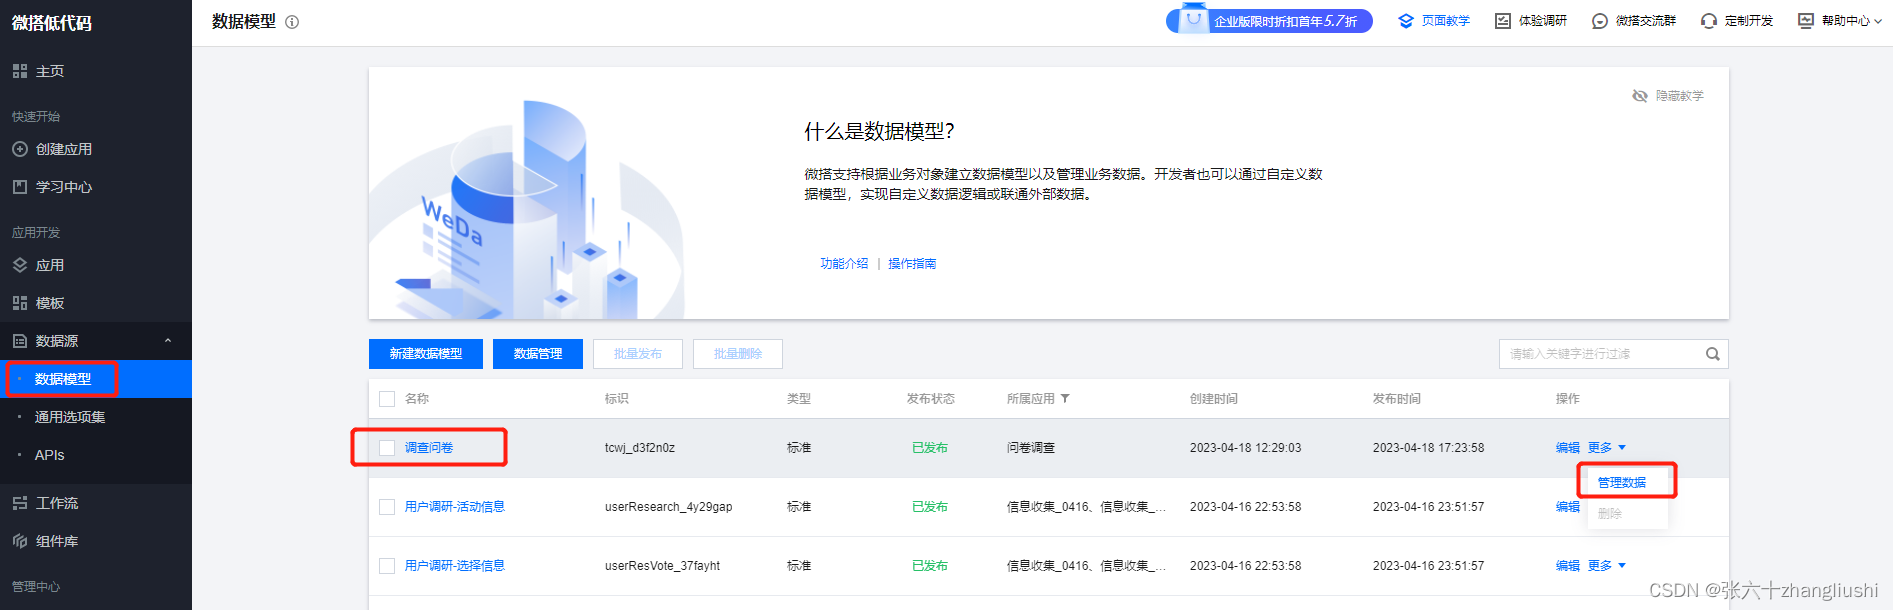Image resolution: width=1893 pixels, height=610 pixels.
Task: Click the 微搭交流群 chat icon
Action: click(1600, 21)
